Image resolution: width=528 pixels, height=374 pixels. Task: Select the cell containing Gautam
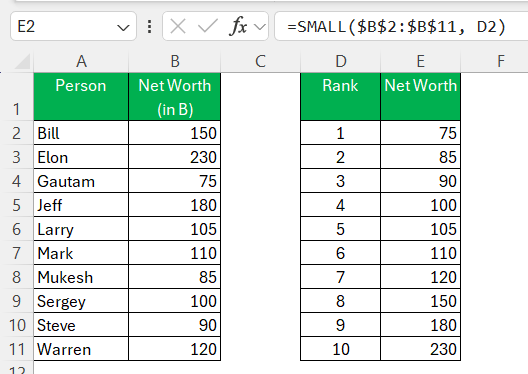81,181
